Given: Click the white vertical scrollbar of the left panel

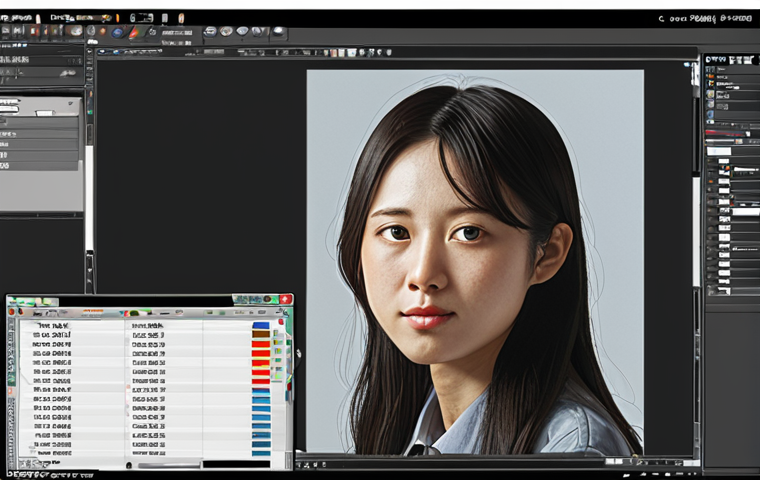Looking at the screenshot, I should click(x=89, y=197).
